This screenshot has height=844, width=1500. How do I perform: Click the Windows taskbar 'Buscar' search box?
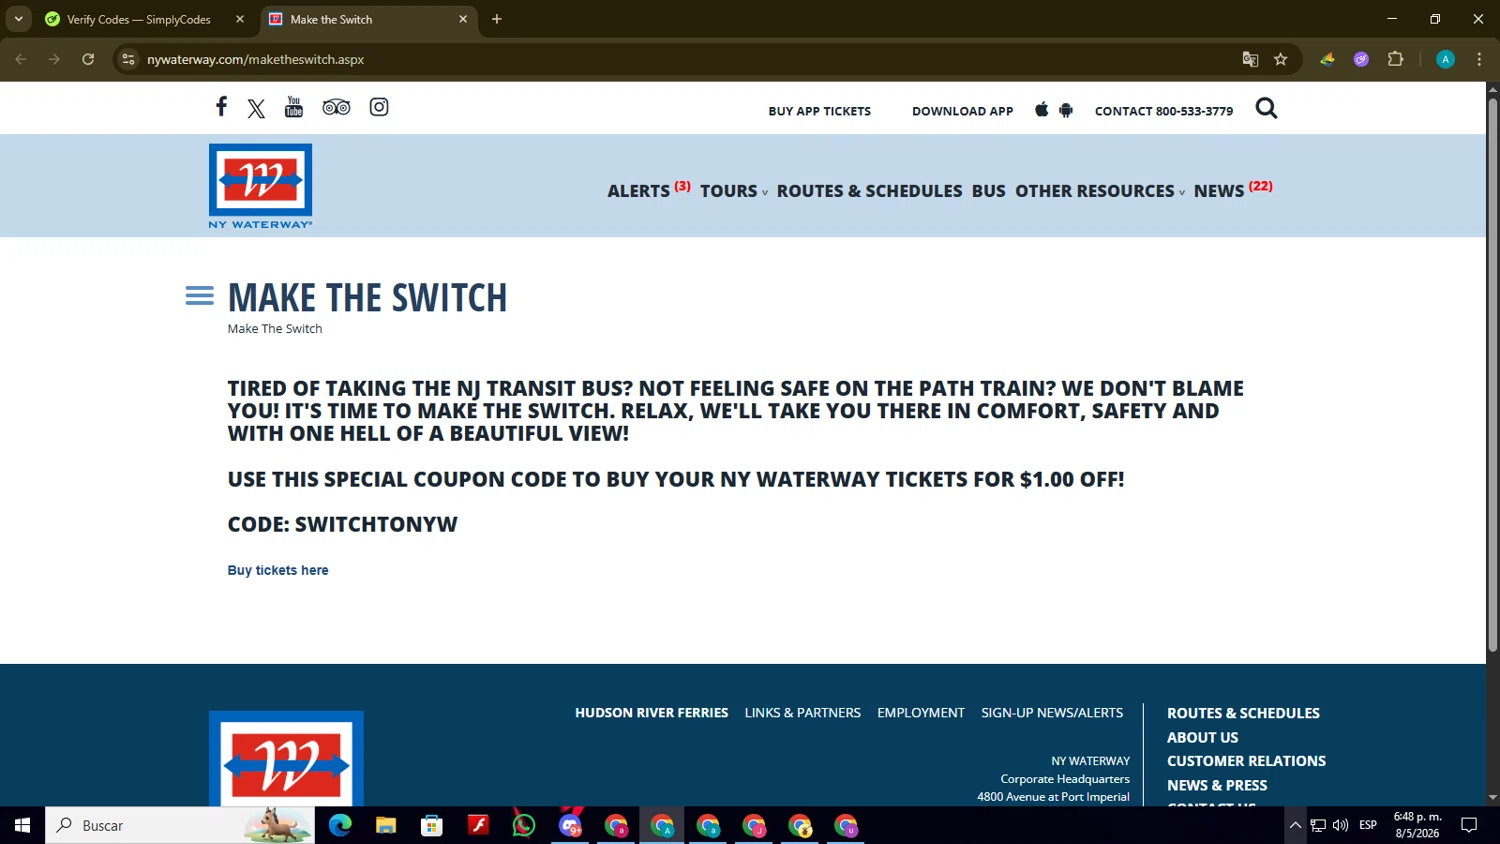click(180, 825)
